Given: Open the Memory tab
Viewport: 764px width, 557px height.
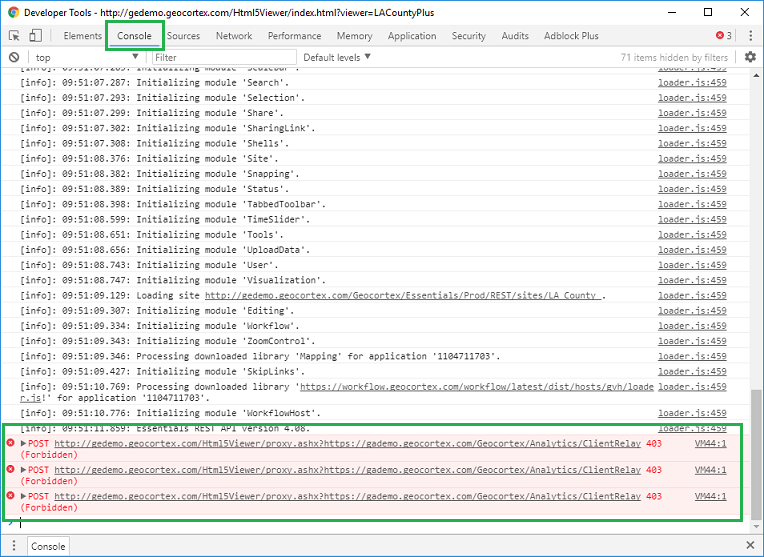Looking at the screenshot, I should pyautogui.click(x=354, y=36).
